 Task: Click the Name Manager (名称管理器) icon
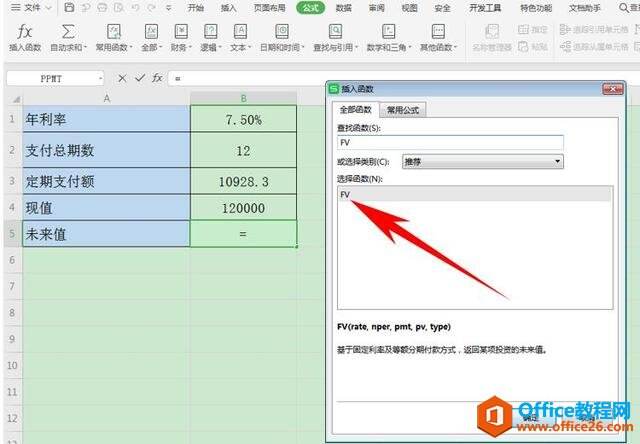click(x=492, y=31)
